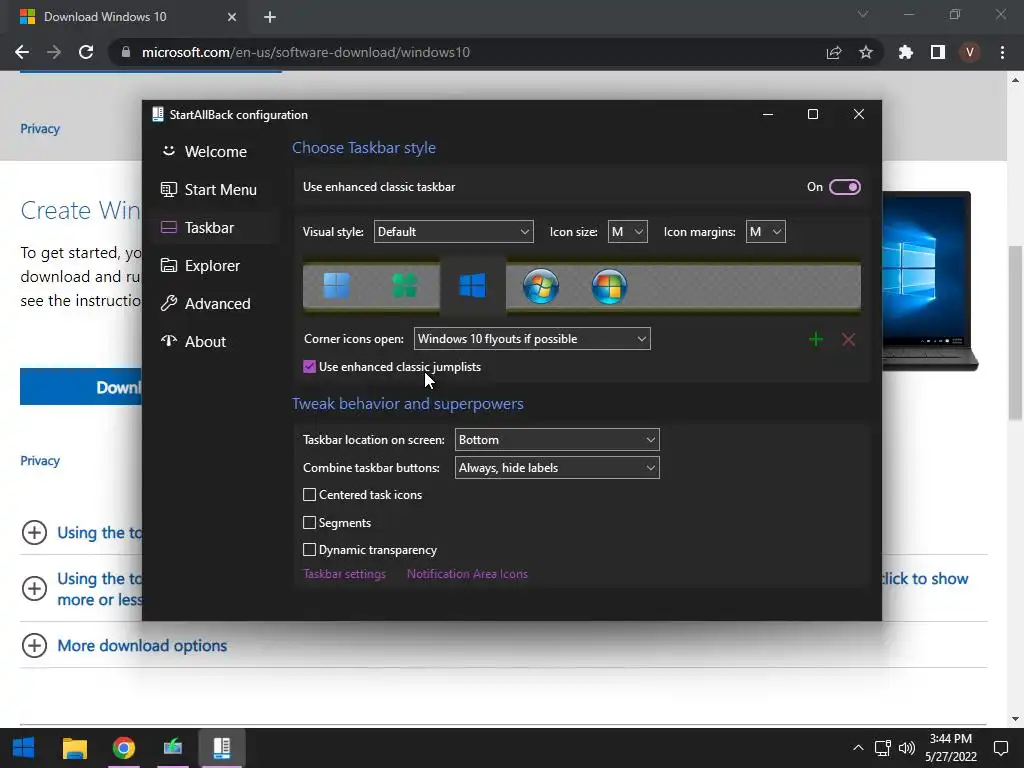The width and height of the screenshot is (1024, 768).
Task: Click Chrome's back navigation arrow
Action: [22, 52]
